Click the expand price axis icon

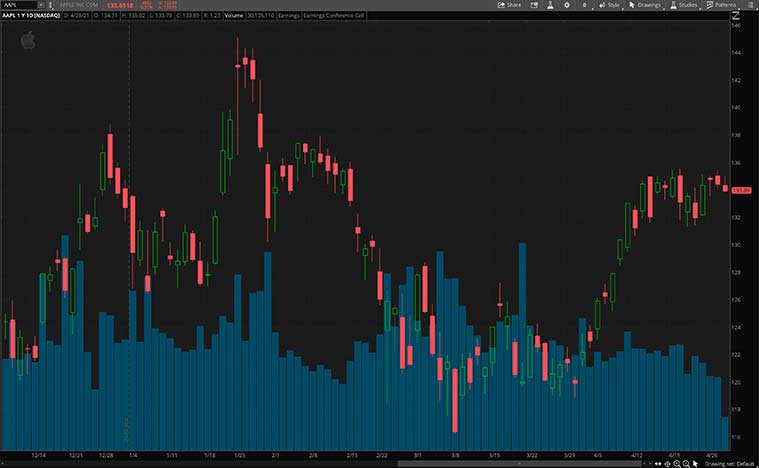(x=736, y=15)
